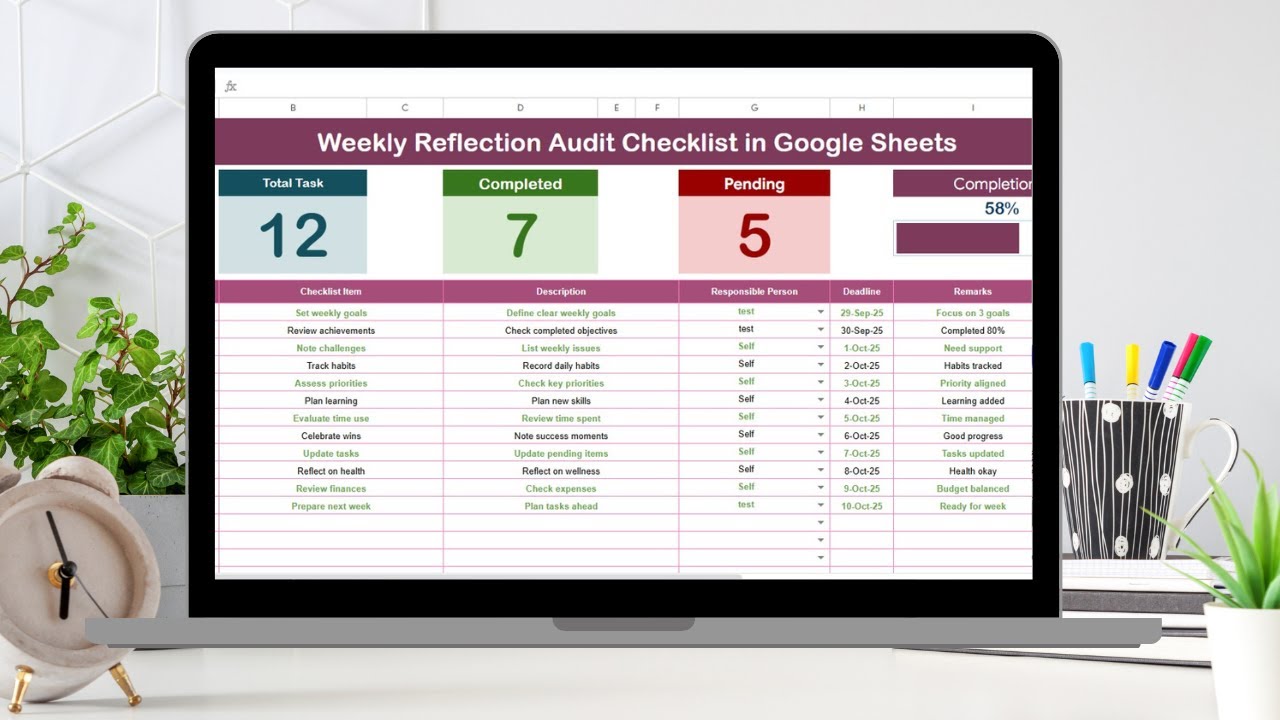Expand person dropdown in Plan learning row
The height and width of the screenshot is (720, 1280).
821,400
